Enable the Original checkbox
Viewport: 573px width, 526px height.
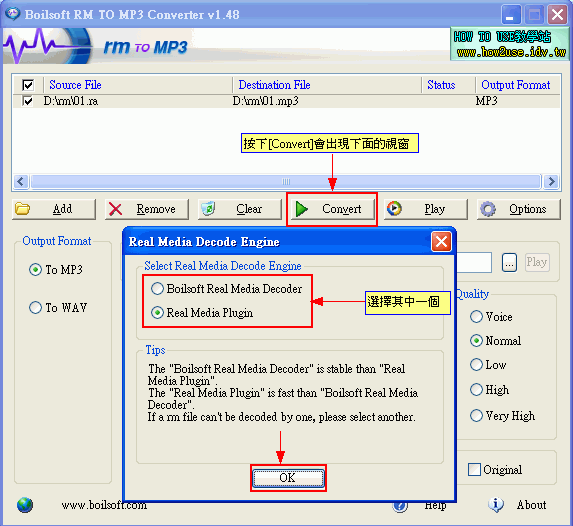pos(474,470)
